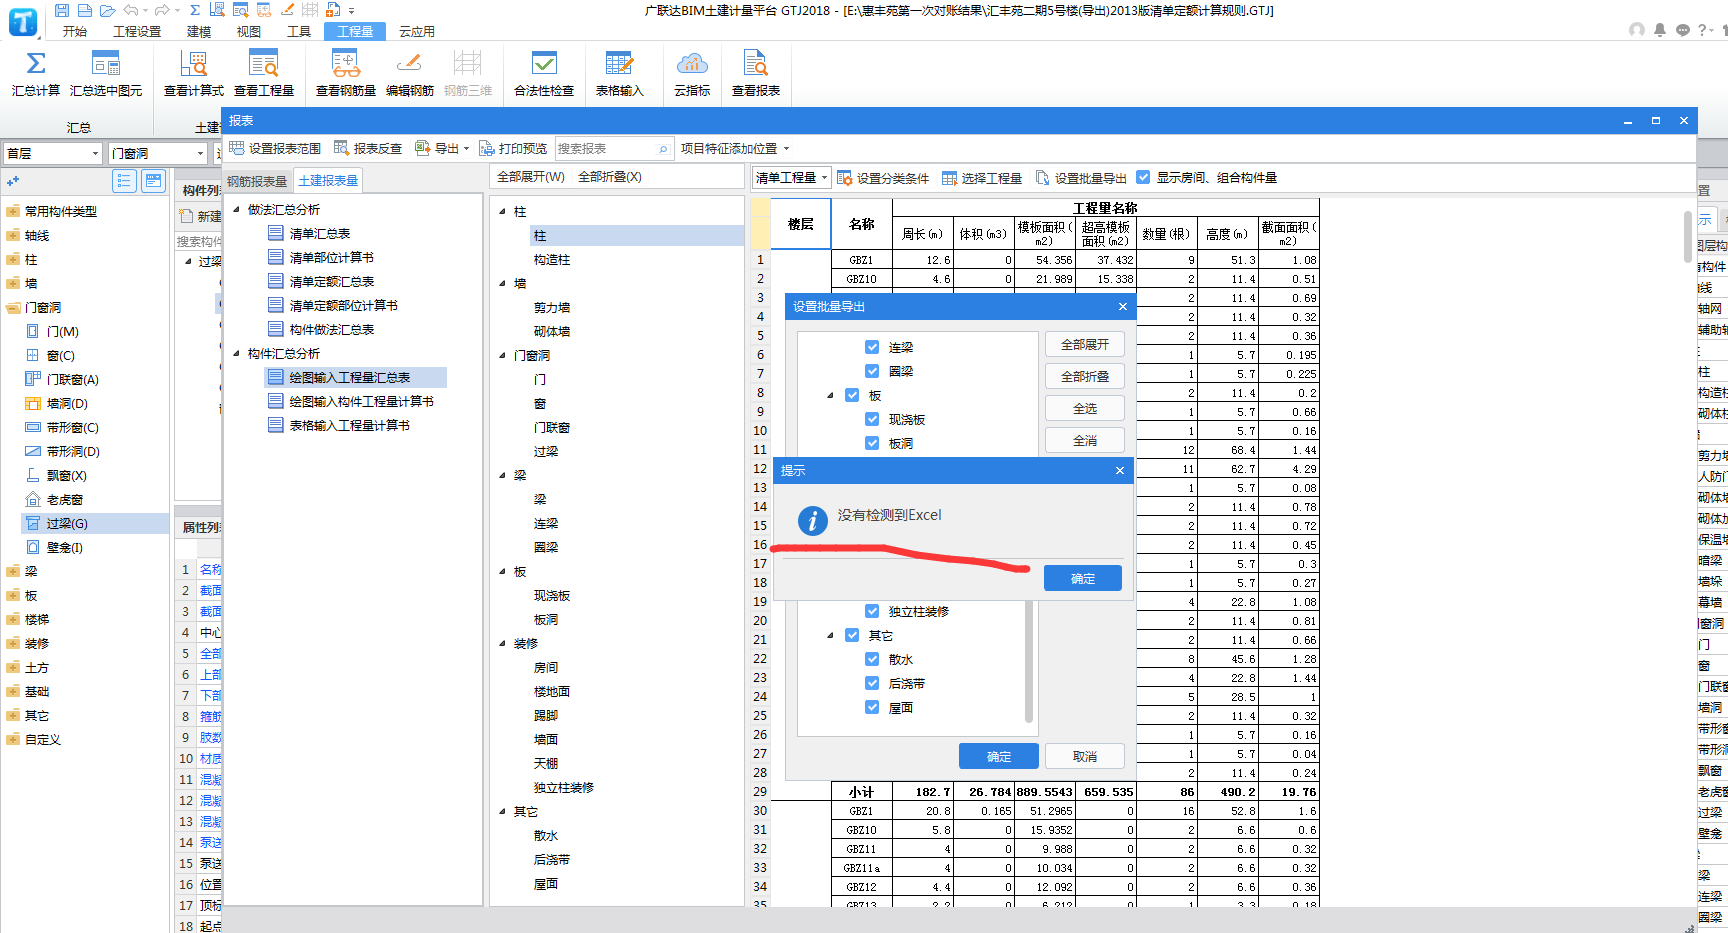
Task: Click 打印预览 in report toolbar
Action: (x=513, y=148)
